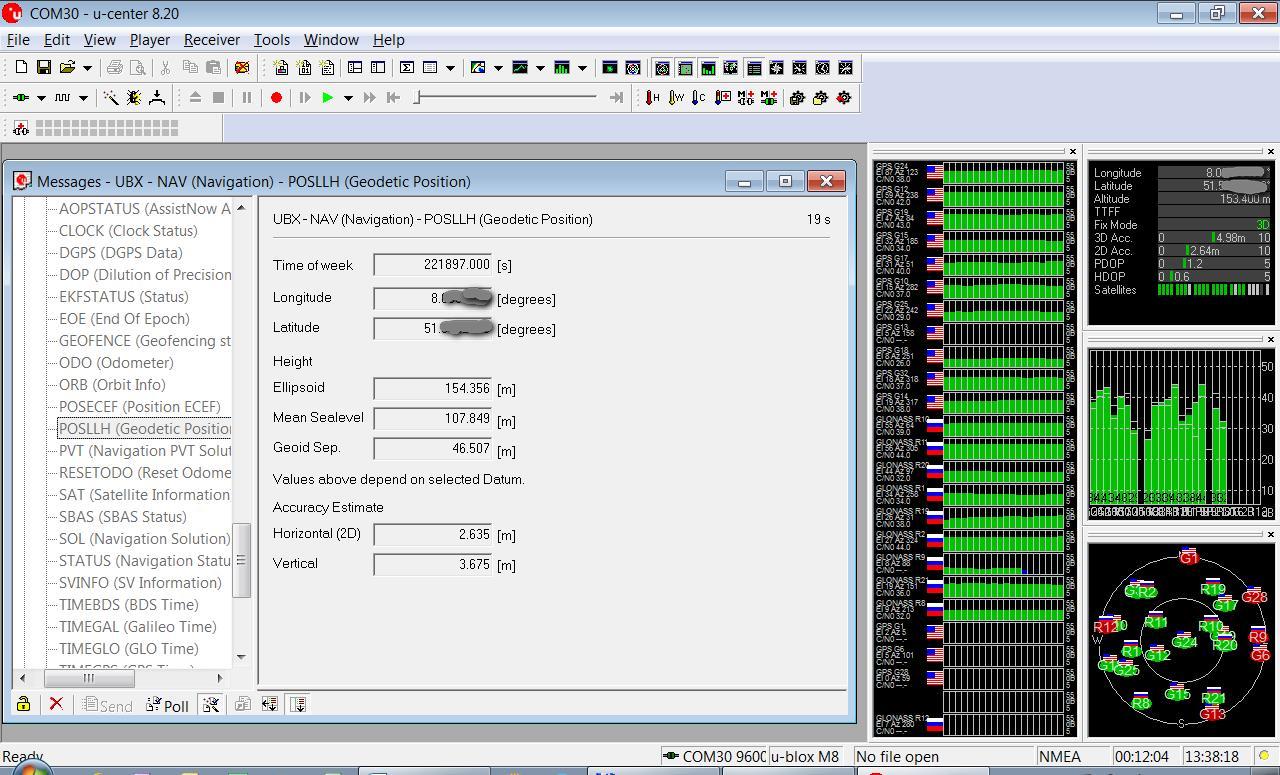Image resolution: width=1280 pixels, height=775 pixels.
Task: Click the Hotstart (H) receiver reset icon
Action: coord(652,98)
